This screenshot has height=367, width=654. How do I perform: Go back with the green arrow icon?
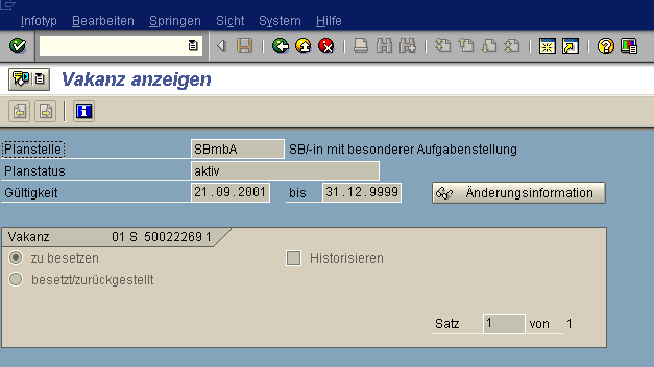coord(280,45)
